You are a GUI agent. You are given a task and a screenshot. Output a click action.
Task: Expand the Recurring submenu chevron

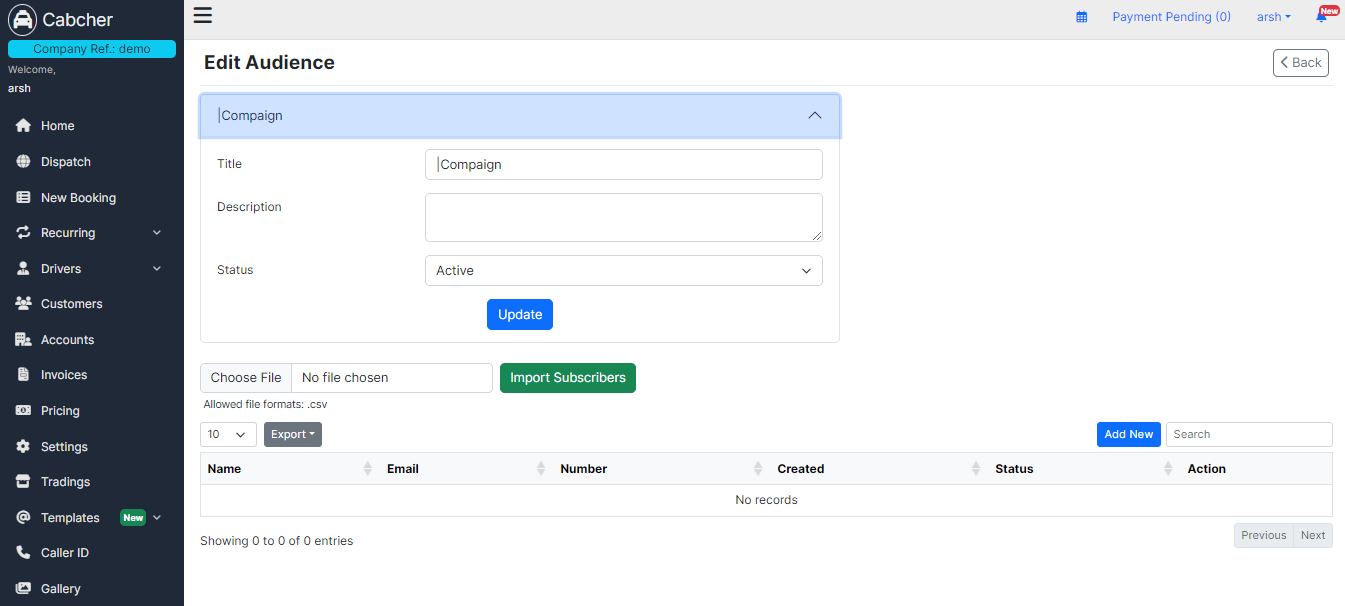click(157, 233)
